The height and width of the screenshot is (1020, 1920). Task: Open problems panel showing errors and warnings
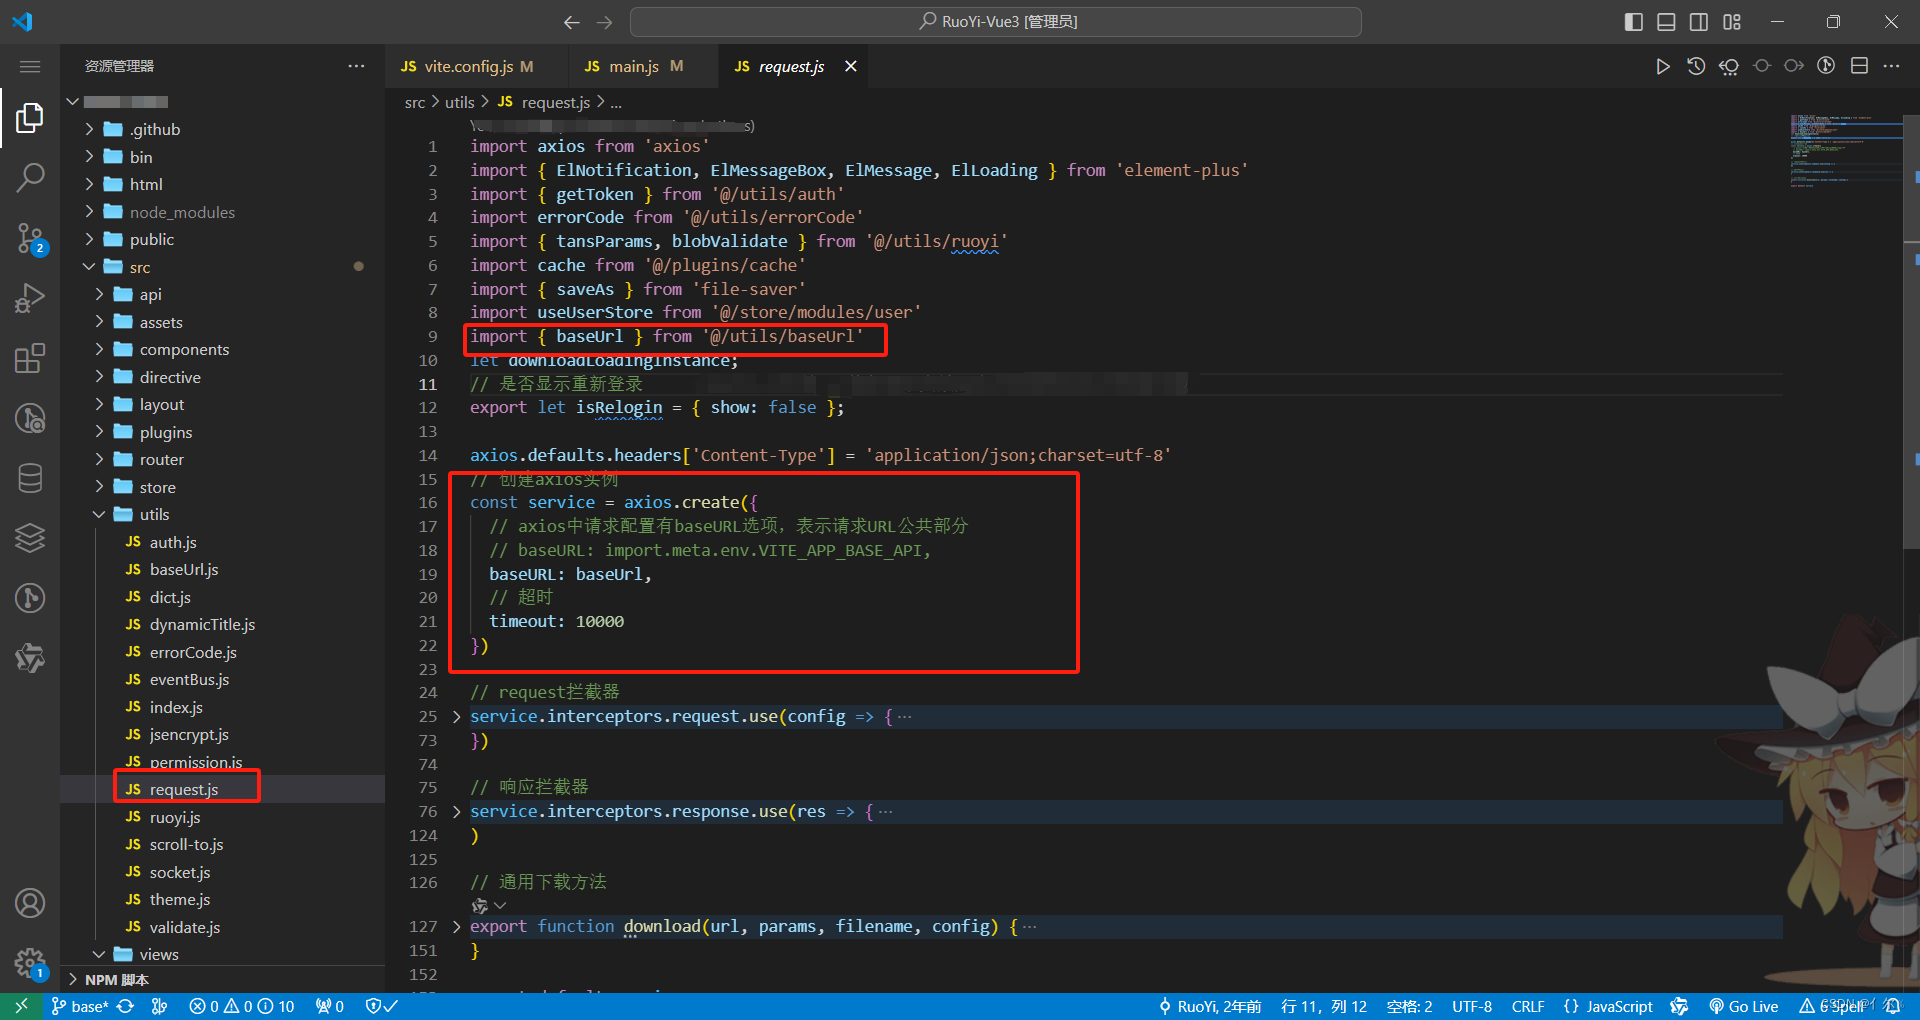point(240,1006)
